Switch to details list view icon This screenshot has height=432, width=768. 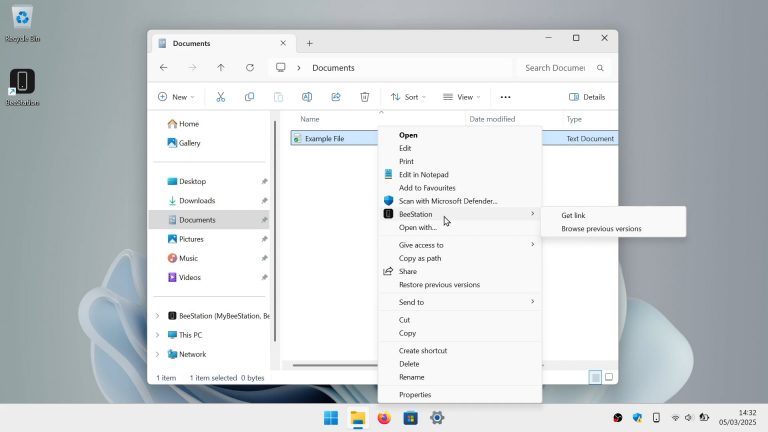click(595, 377)
